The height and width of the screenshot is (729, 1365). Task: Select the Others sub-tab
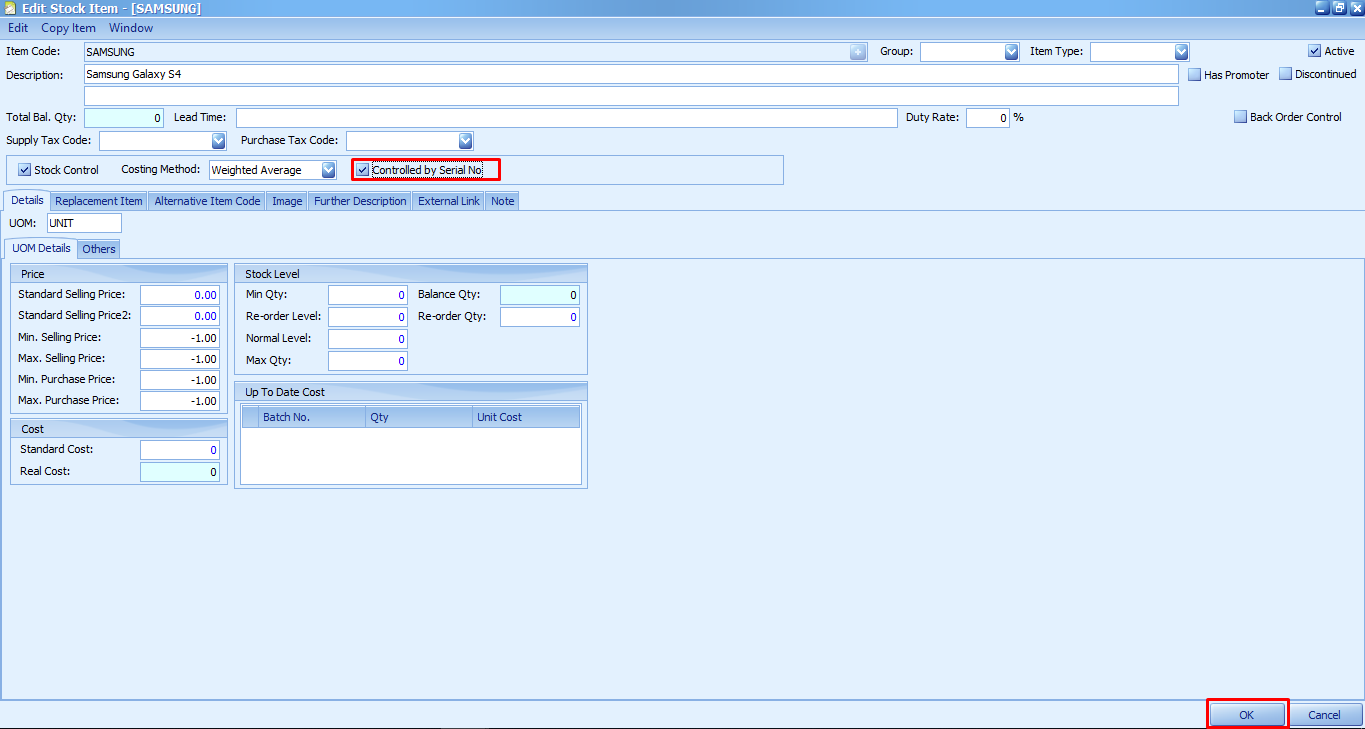(99, 249)
